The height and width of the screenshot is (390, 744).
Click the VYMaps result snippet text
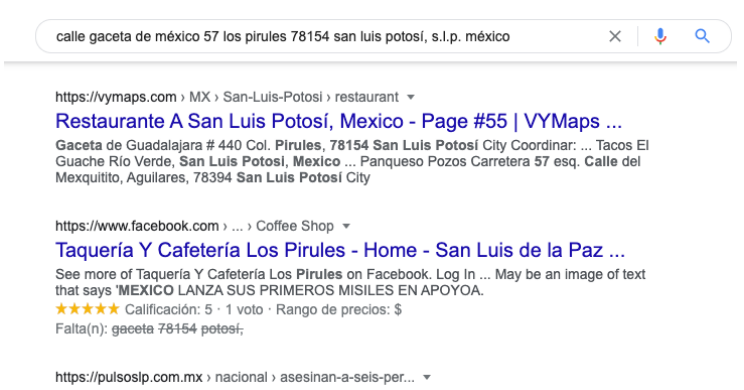352,162
